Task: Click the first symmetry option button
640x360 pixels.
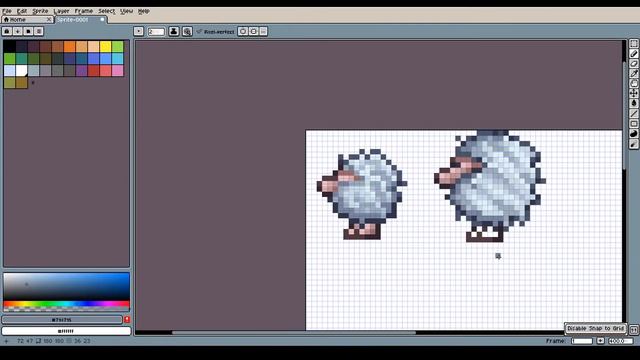Action: pos(243,31)
